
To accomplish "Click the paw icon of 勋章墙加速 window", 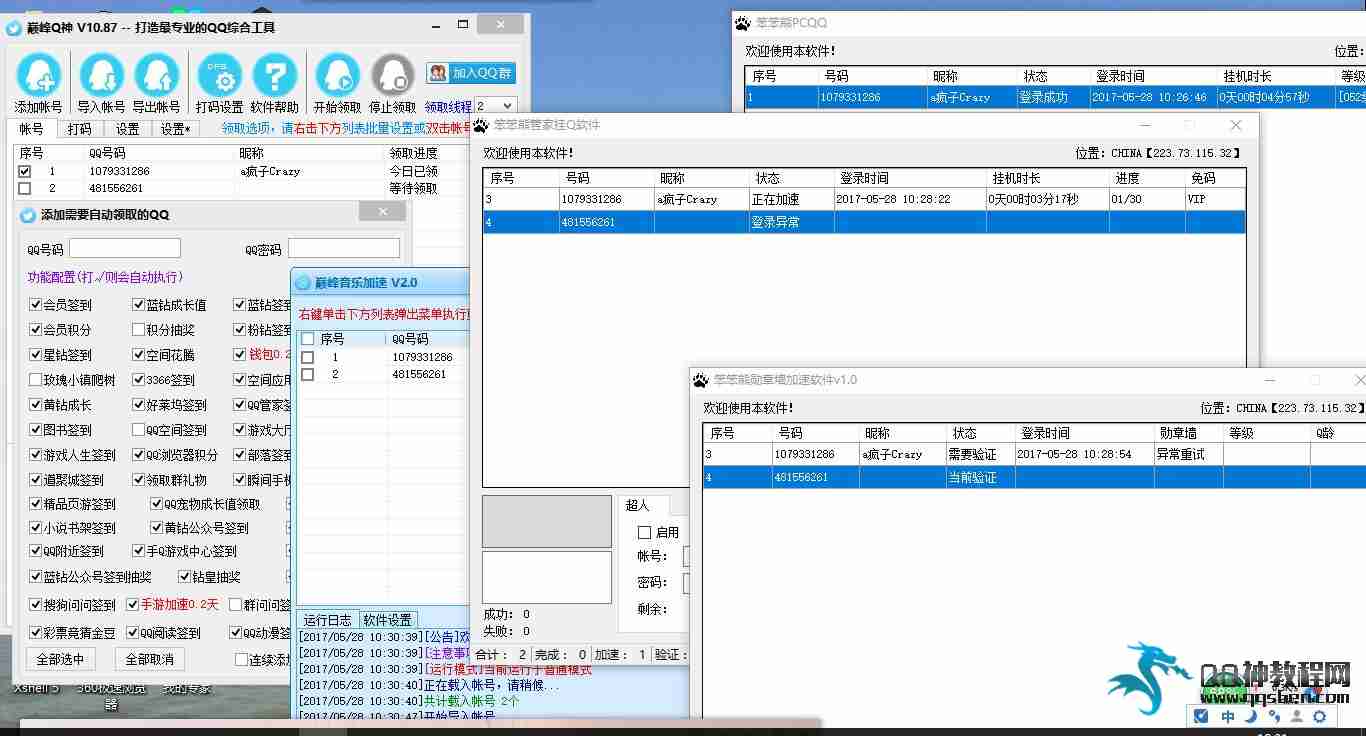I will coord(700,380).
